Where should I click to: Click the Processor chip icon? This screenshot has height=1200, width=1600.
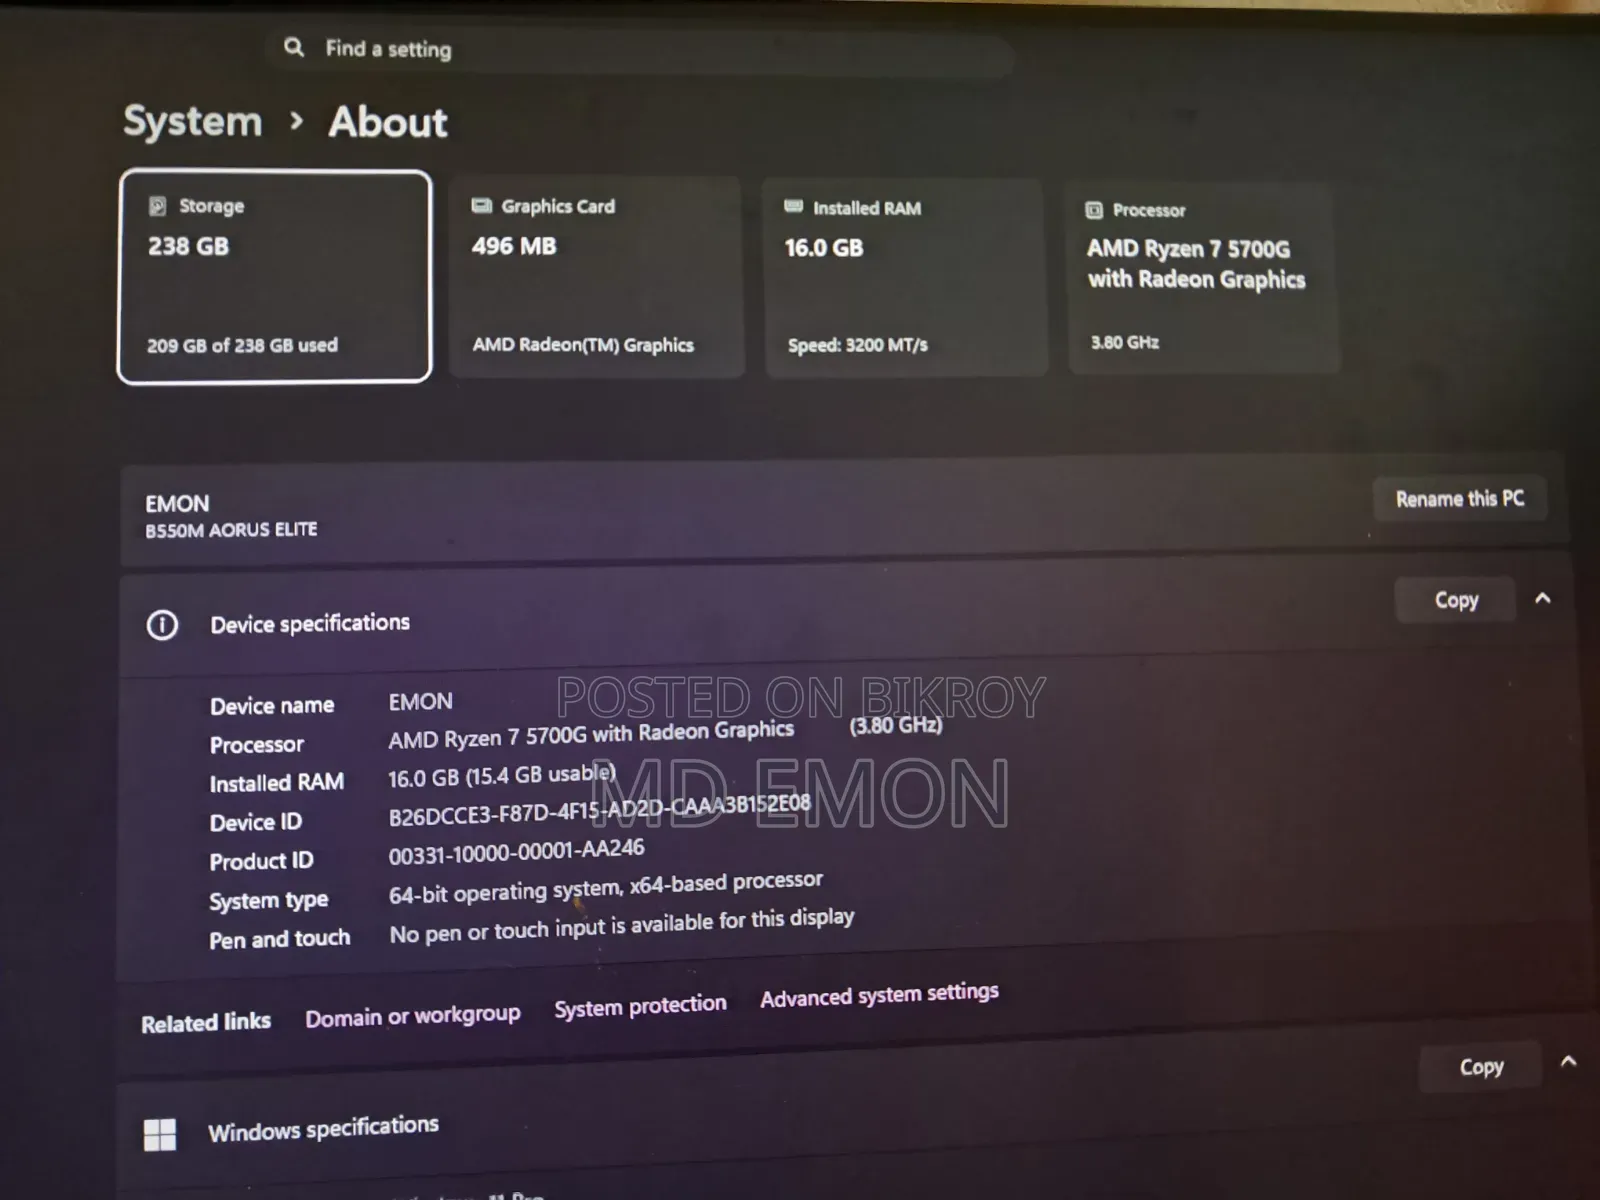[1094, 210]
